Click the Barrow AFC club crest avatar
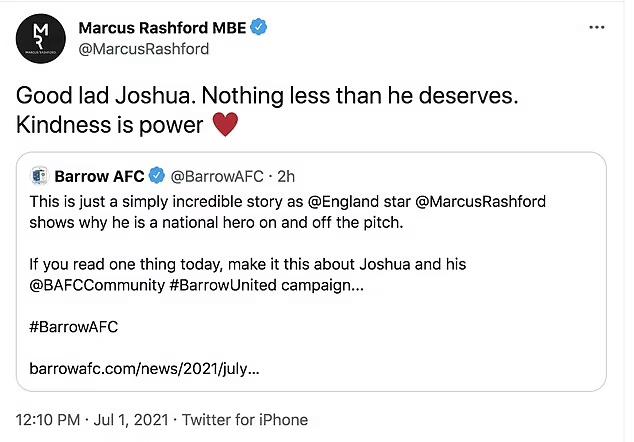634x442 pixels. click(x=41, y=177)
